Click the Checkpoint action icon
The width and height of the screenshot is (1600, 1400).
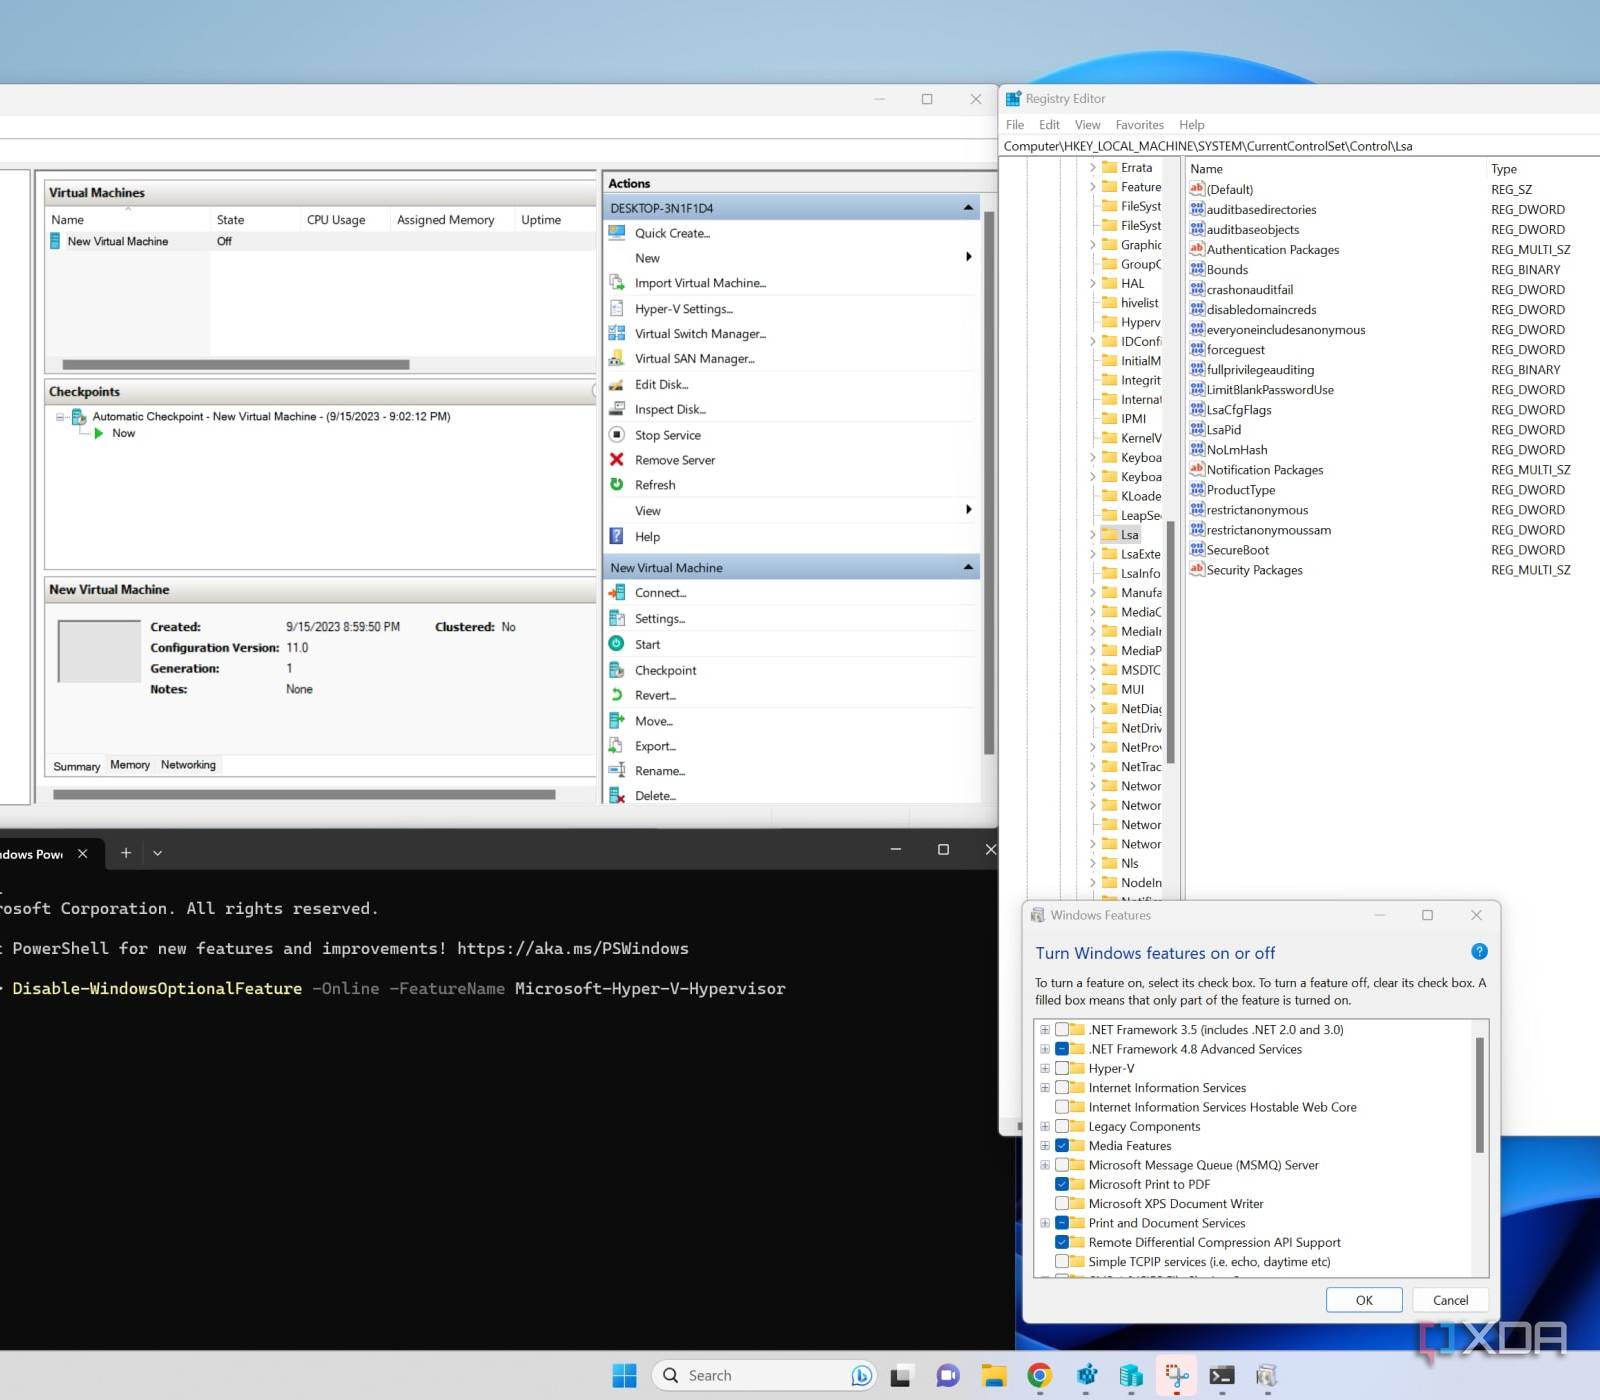coord(617,670)
